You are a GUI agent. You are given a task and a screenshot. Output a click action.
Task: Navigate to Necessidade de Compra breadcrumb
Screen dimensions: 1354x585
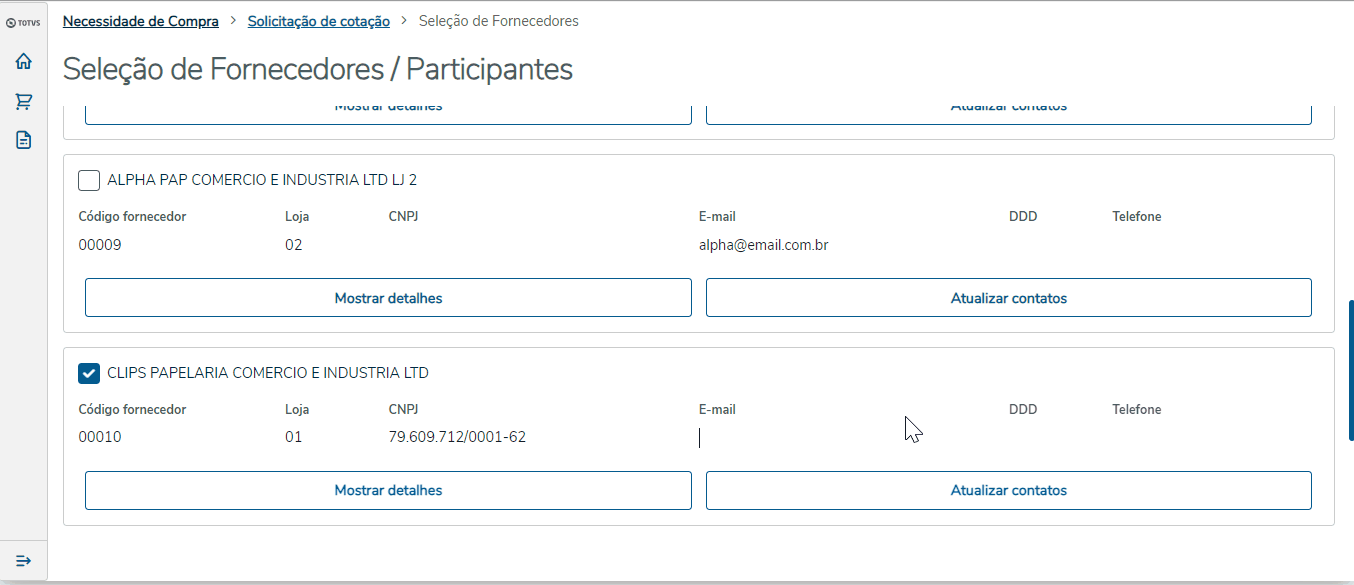(x=141, y=21)
